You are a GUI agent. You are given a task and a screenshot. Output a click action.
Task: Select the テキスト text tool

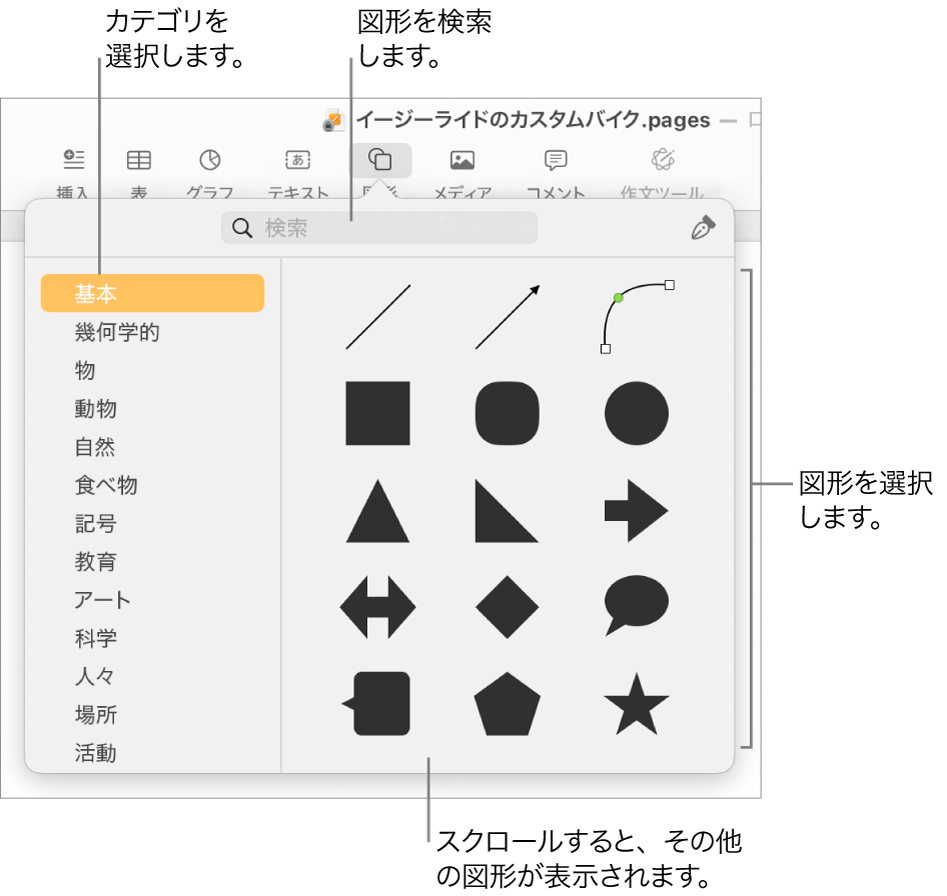click(295, 160)
